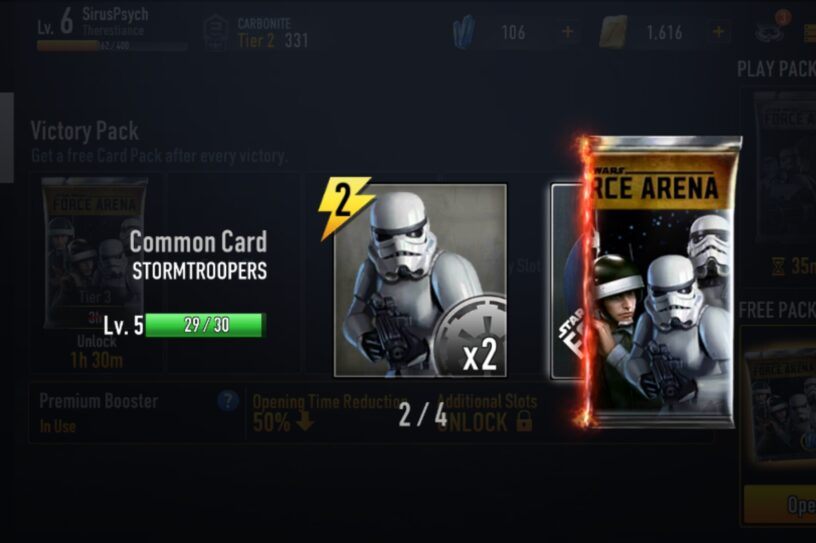Image resolution: width=816 pixels, height=543 pixels.
Task: Click the lightning bolt energy cost icon
Action: (345, 207)
